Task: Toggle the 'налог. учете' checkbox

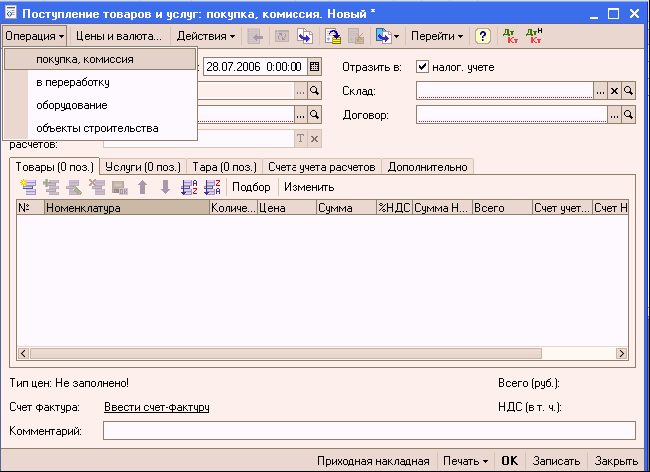Action: pos(422,67)
